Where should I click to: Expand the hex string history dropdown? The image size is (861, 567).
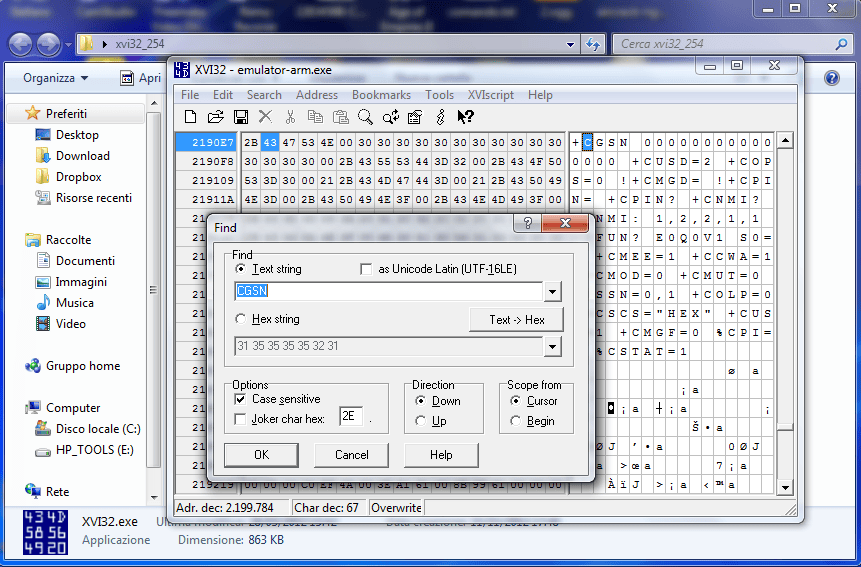(x=553, y=347)
